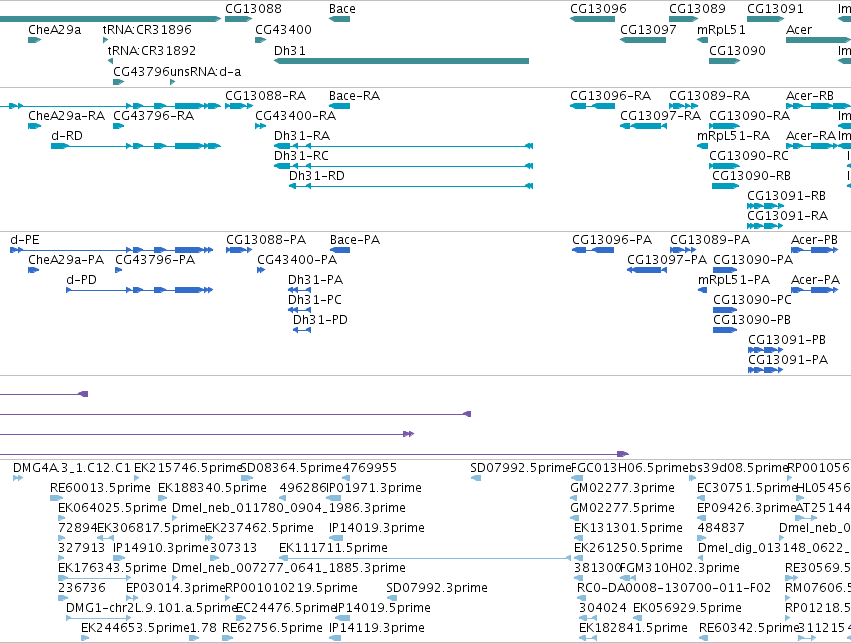The image size is (851, 643).
Task: Click EST IP01971.3prime
Action: (x=374, y=488)
